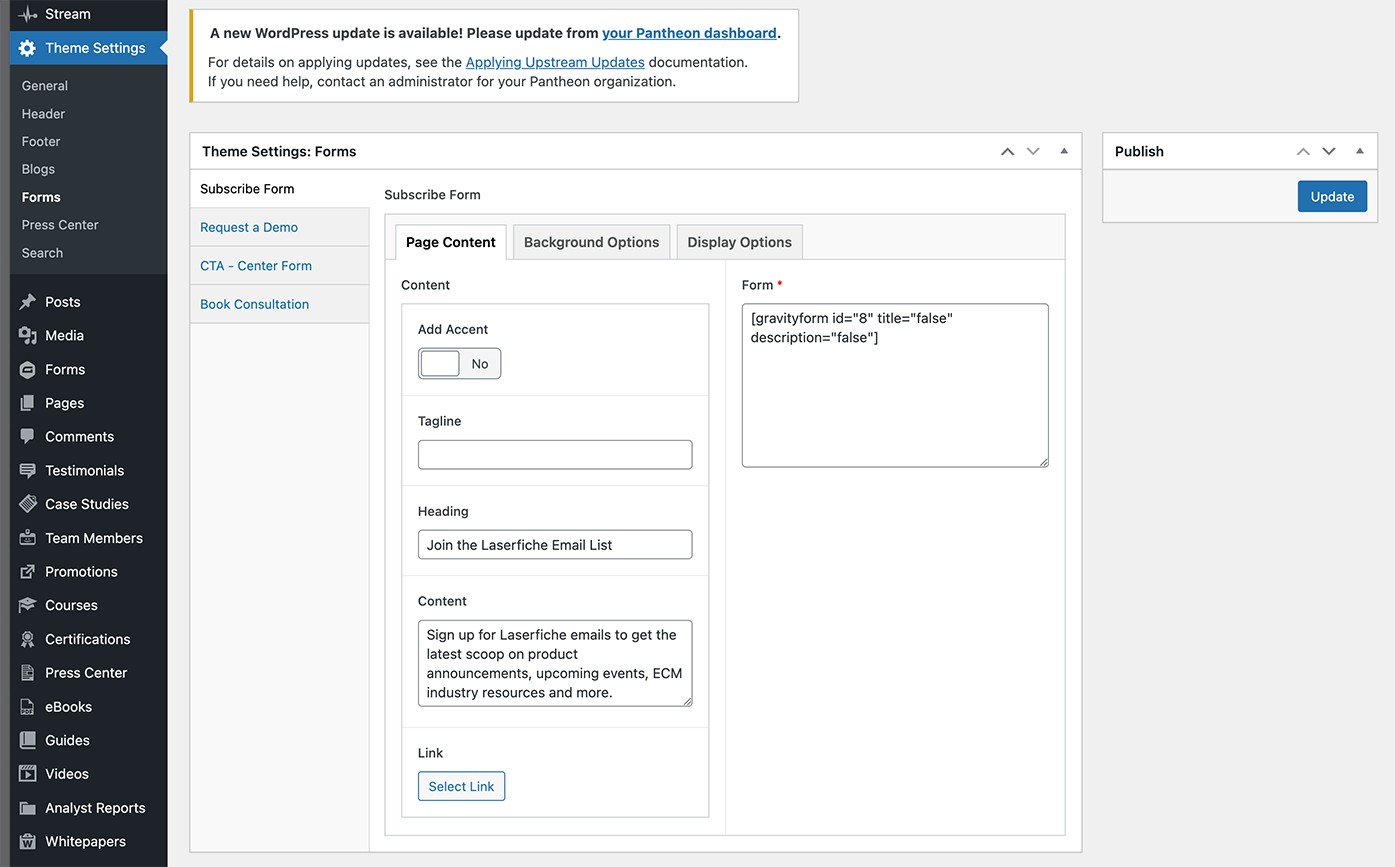Switch to the Background Options tab

tap(591, 241)
